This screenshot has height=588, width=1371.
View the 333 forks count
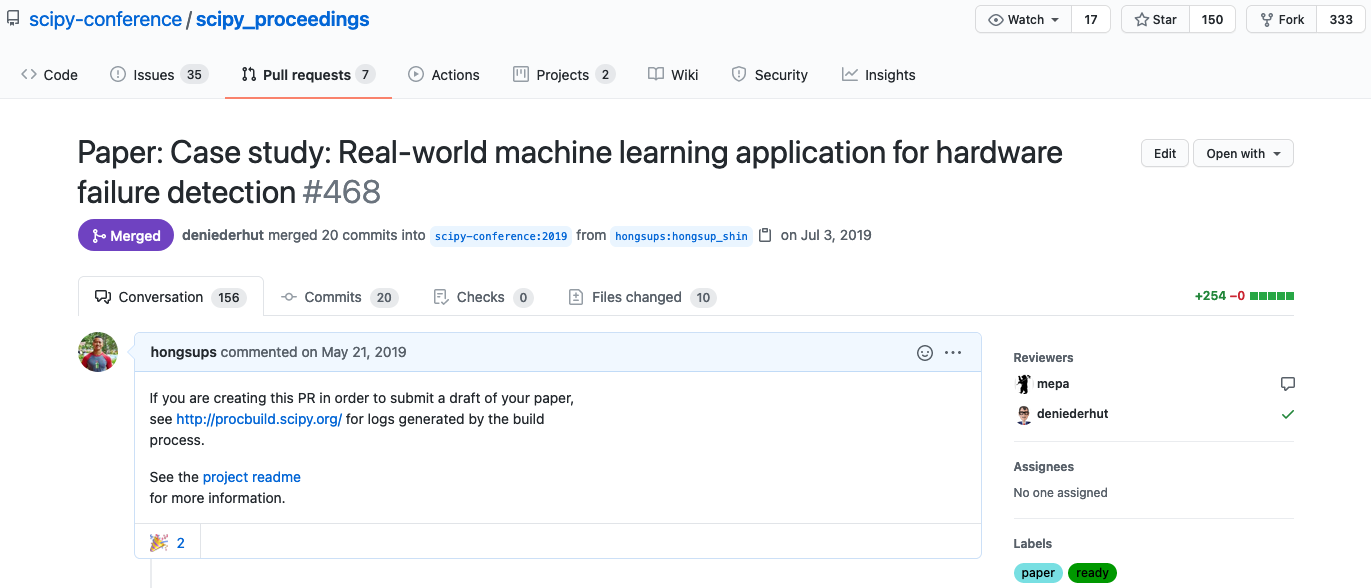pyautogui.click(x=1341, y=20)
